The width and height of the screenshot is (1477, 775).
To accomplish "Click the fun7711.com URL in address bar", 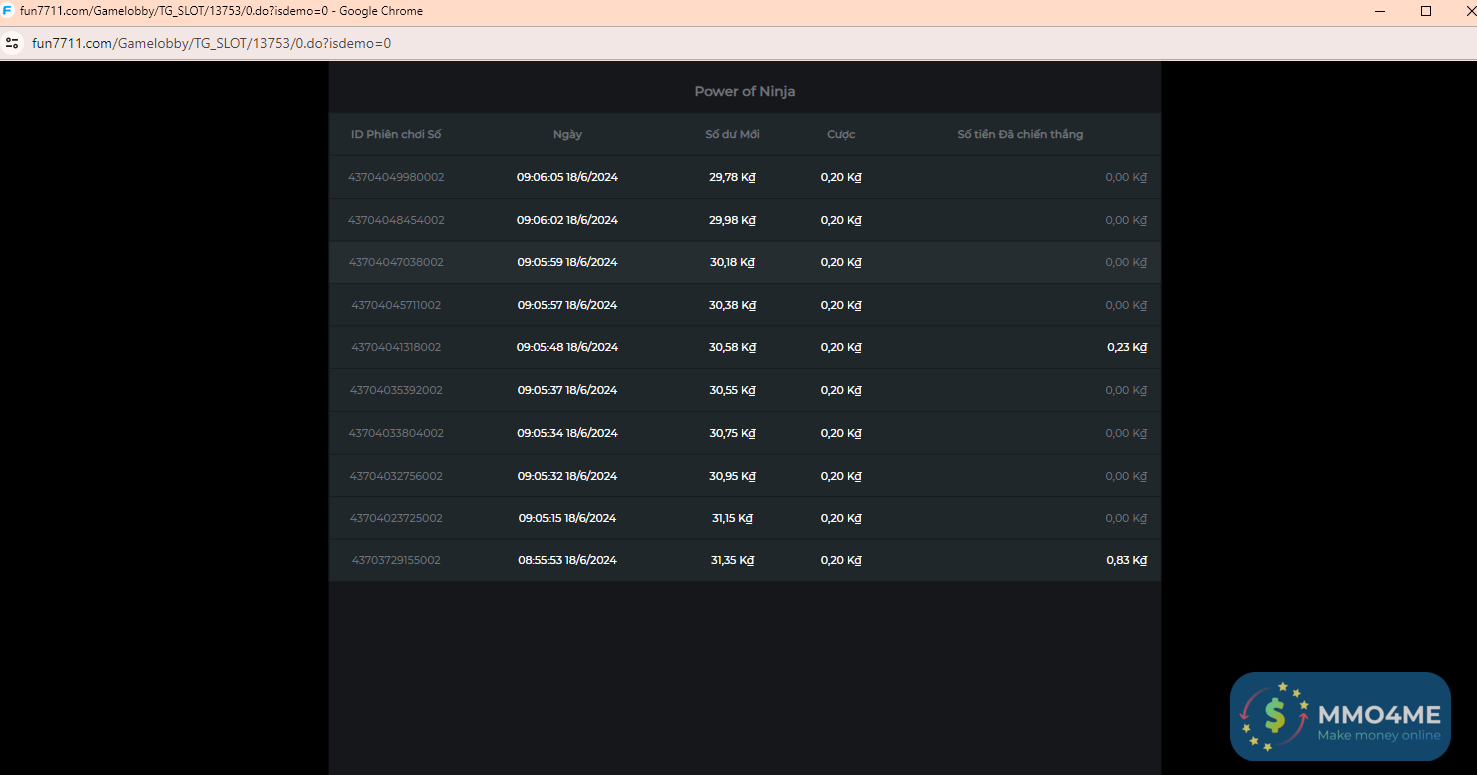I will click(x=211, y=43).
